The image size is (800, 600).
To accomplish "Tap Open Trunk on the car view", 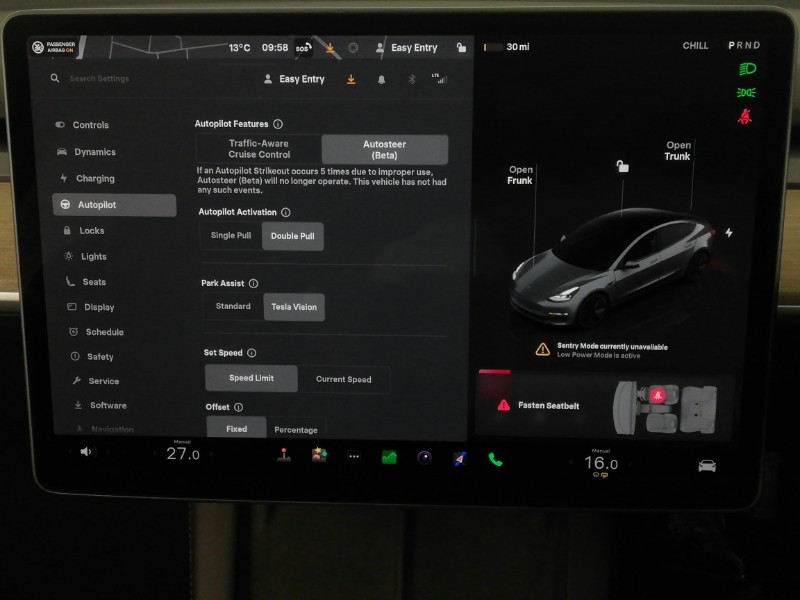I will click(x=676, y=152).
